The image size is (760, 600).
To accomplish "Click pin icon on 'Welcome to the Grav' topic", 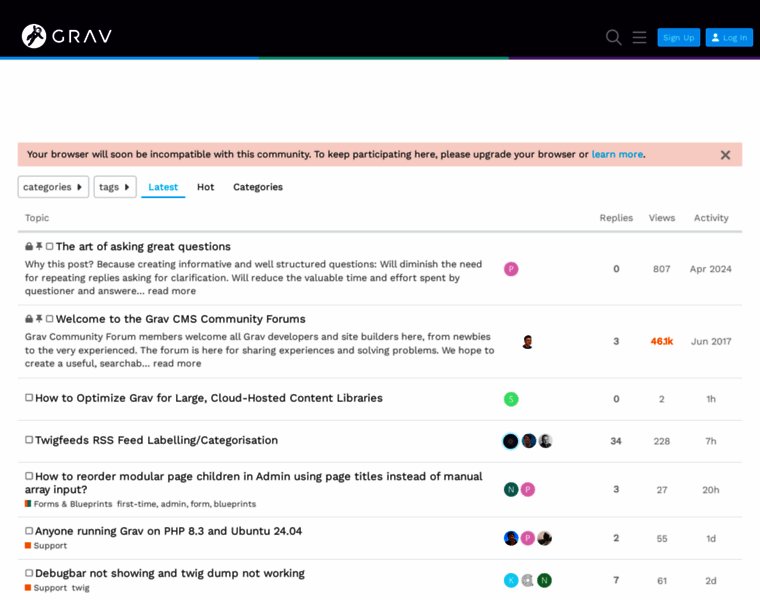I will [39, 319].
